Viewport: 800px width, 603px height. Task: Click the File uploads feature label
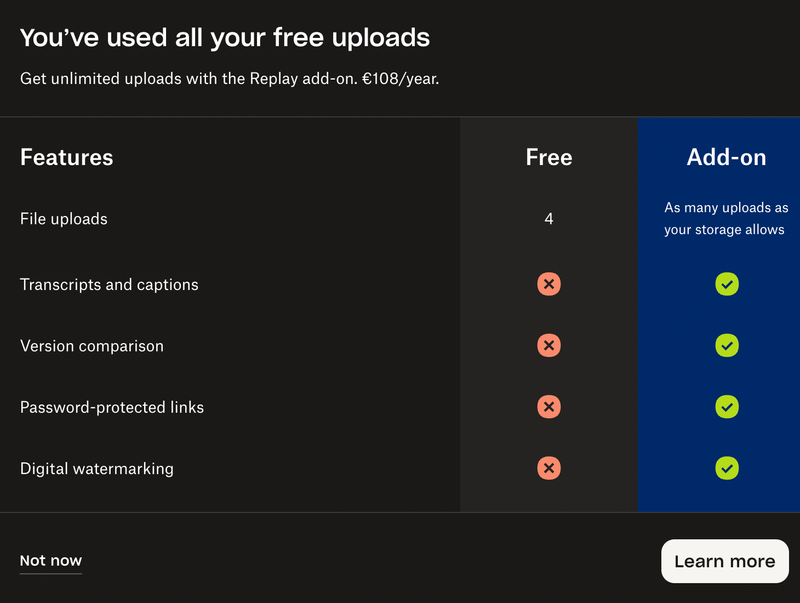[x=64, y=219]
